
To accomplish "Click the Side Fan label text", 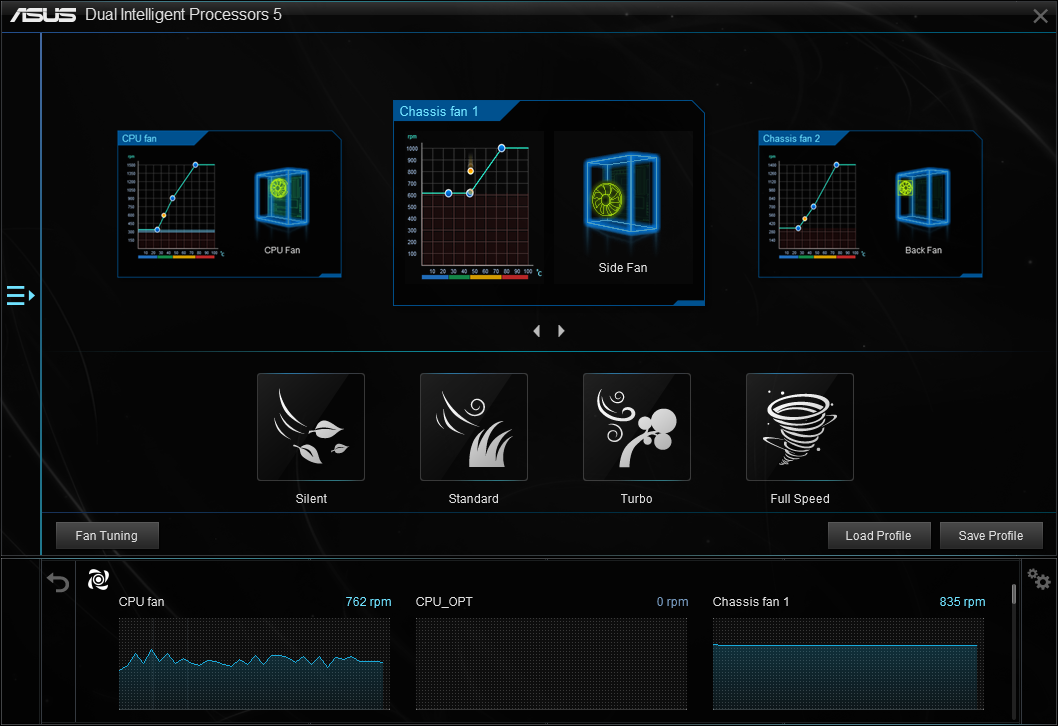I will 623,268.
